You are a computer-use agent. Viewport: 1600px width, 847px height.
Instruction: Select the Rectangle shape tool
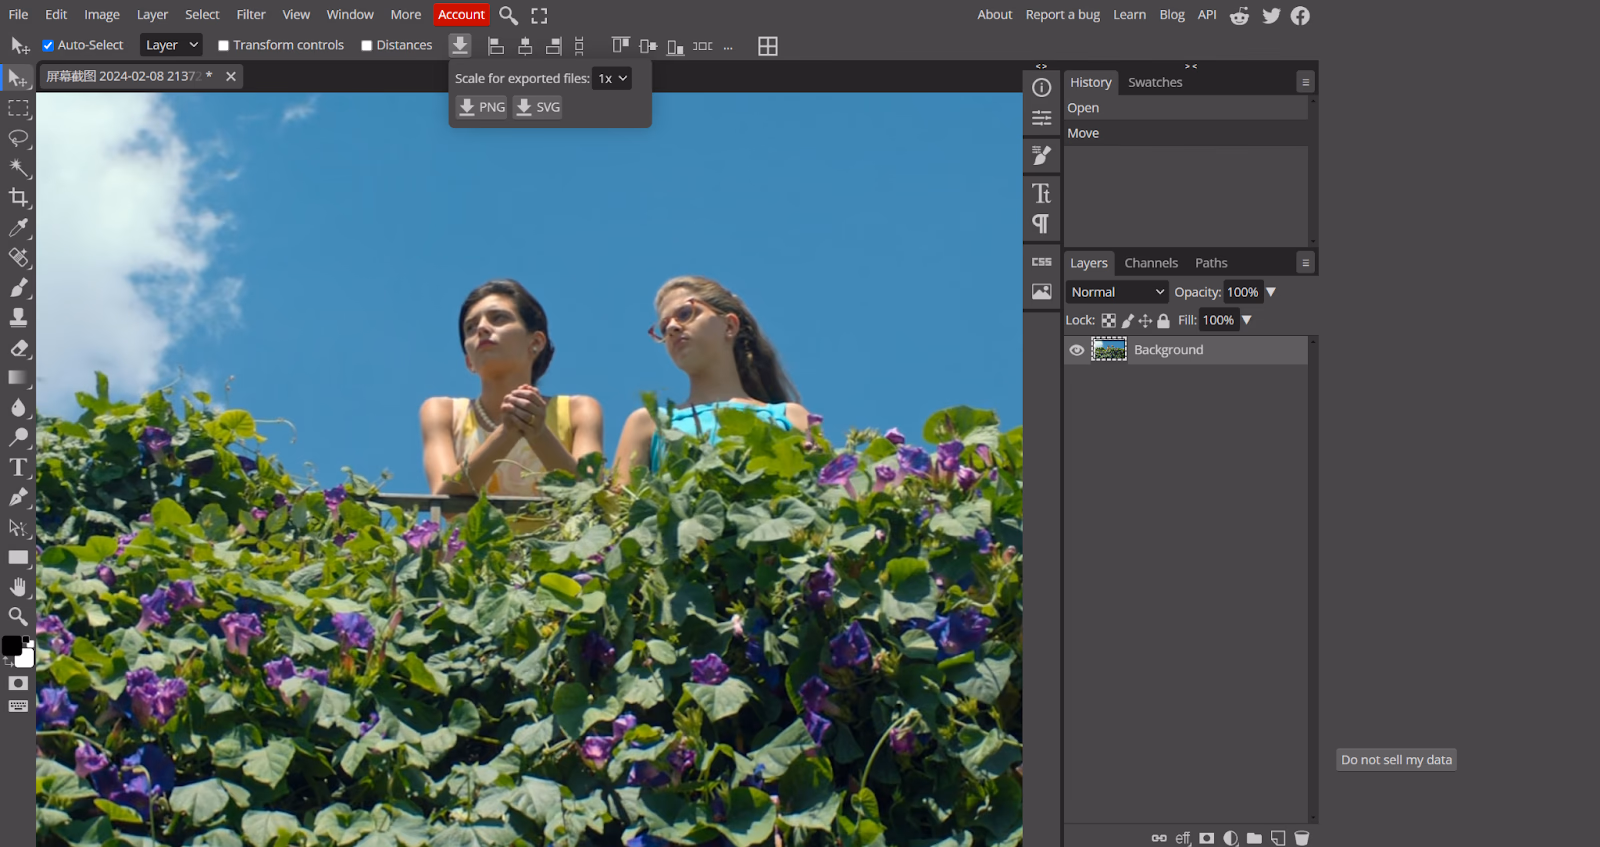[18, 557]
